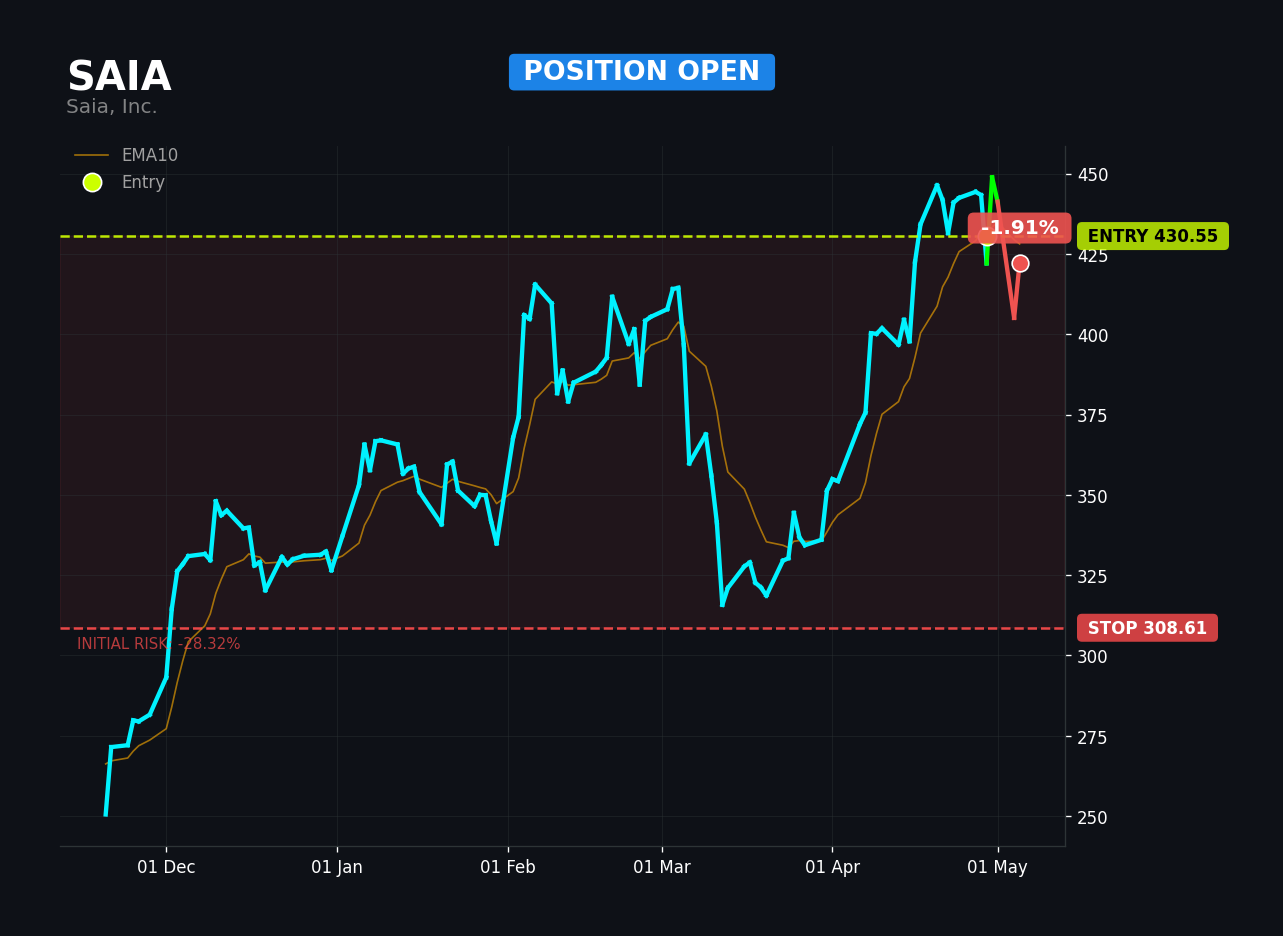Click the 01 Mar date label

(662, 867)
